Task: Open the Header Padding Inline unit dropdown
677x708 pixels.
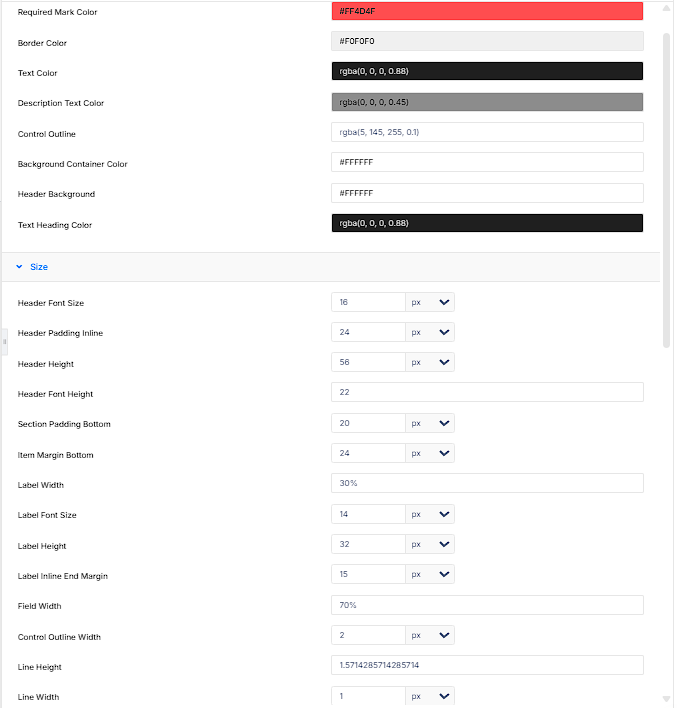Action: [x=430, y=332]
